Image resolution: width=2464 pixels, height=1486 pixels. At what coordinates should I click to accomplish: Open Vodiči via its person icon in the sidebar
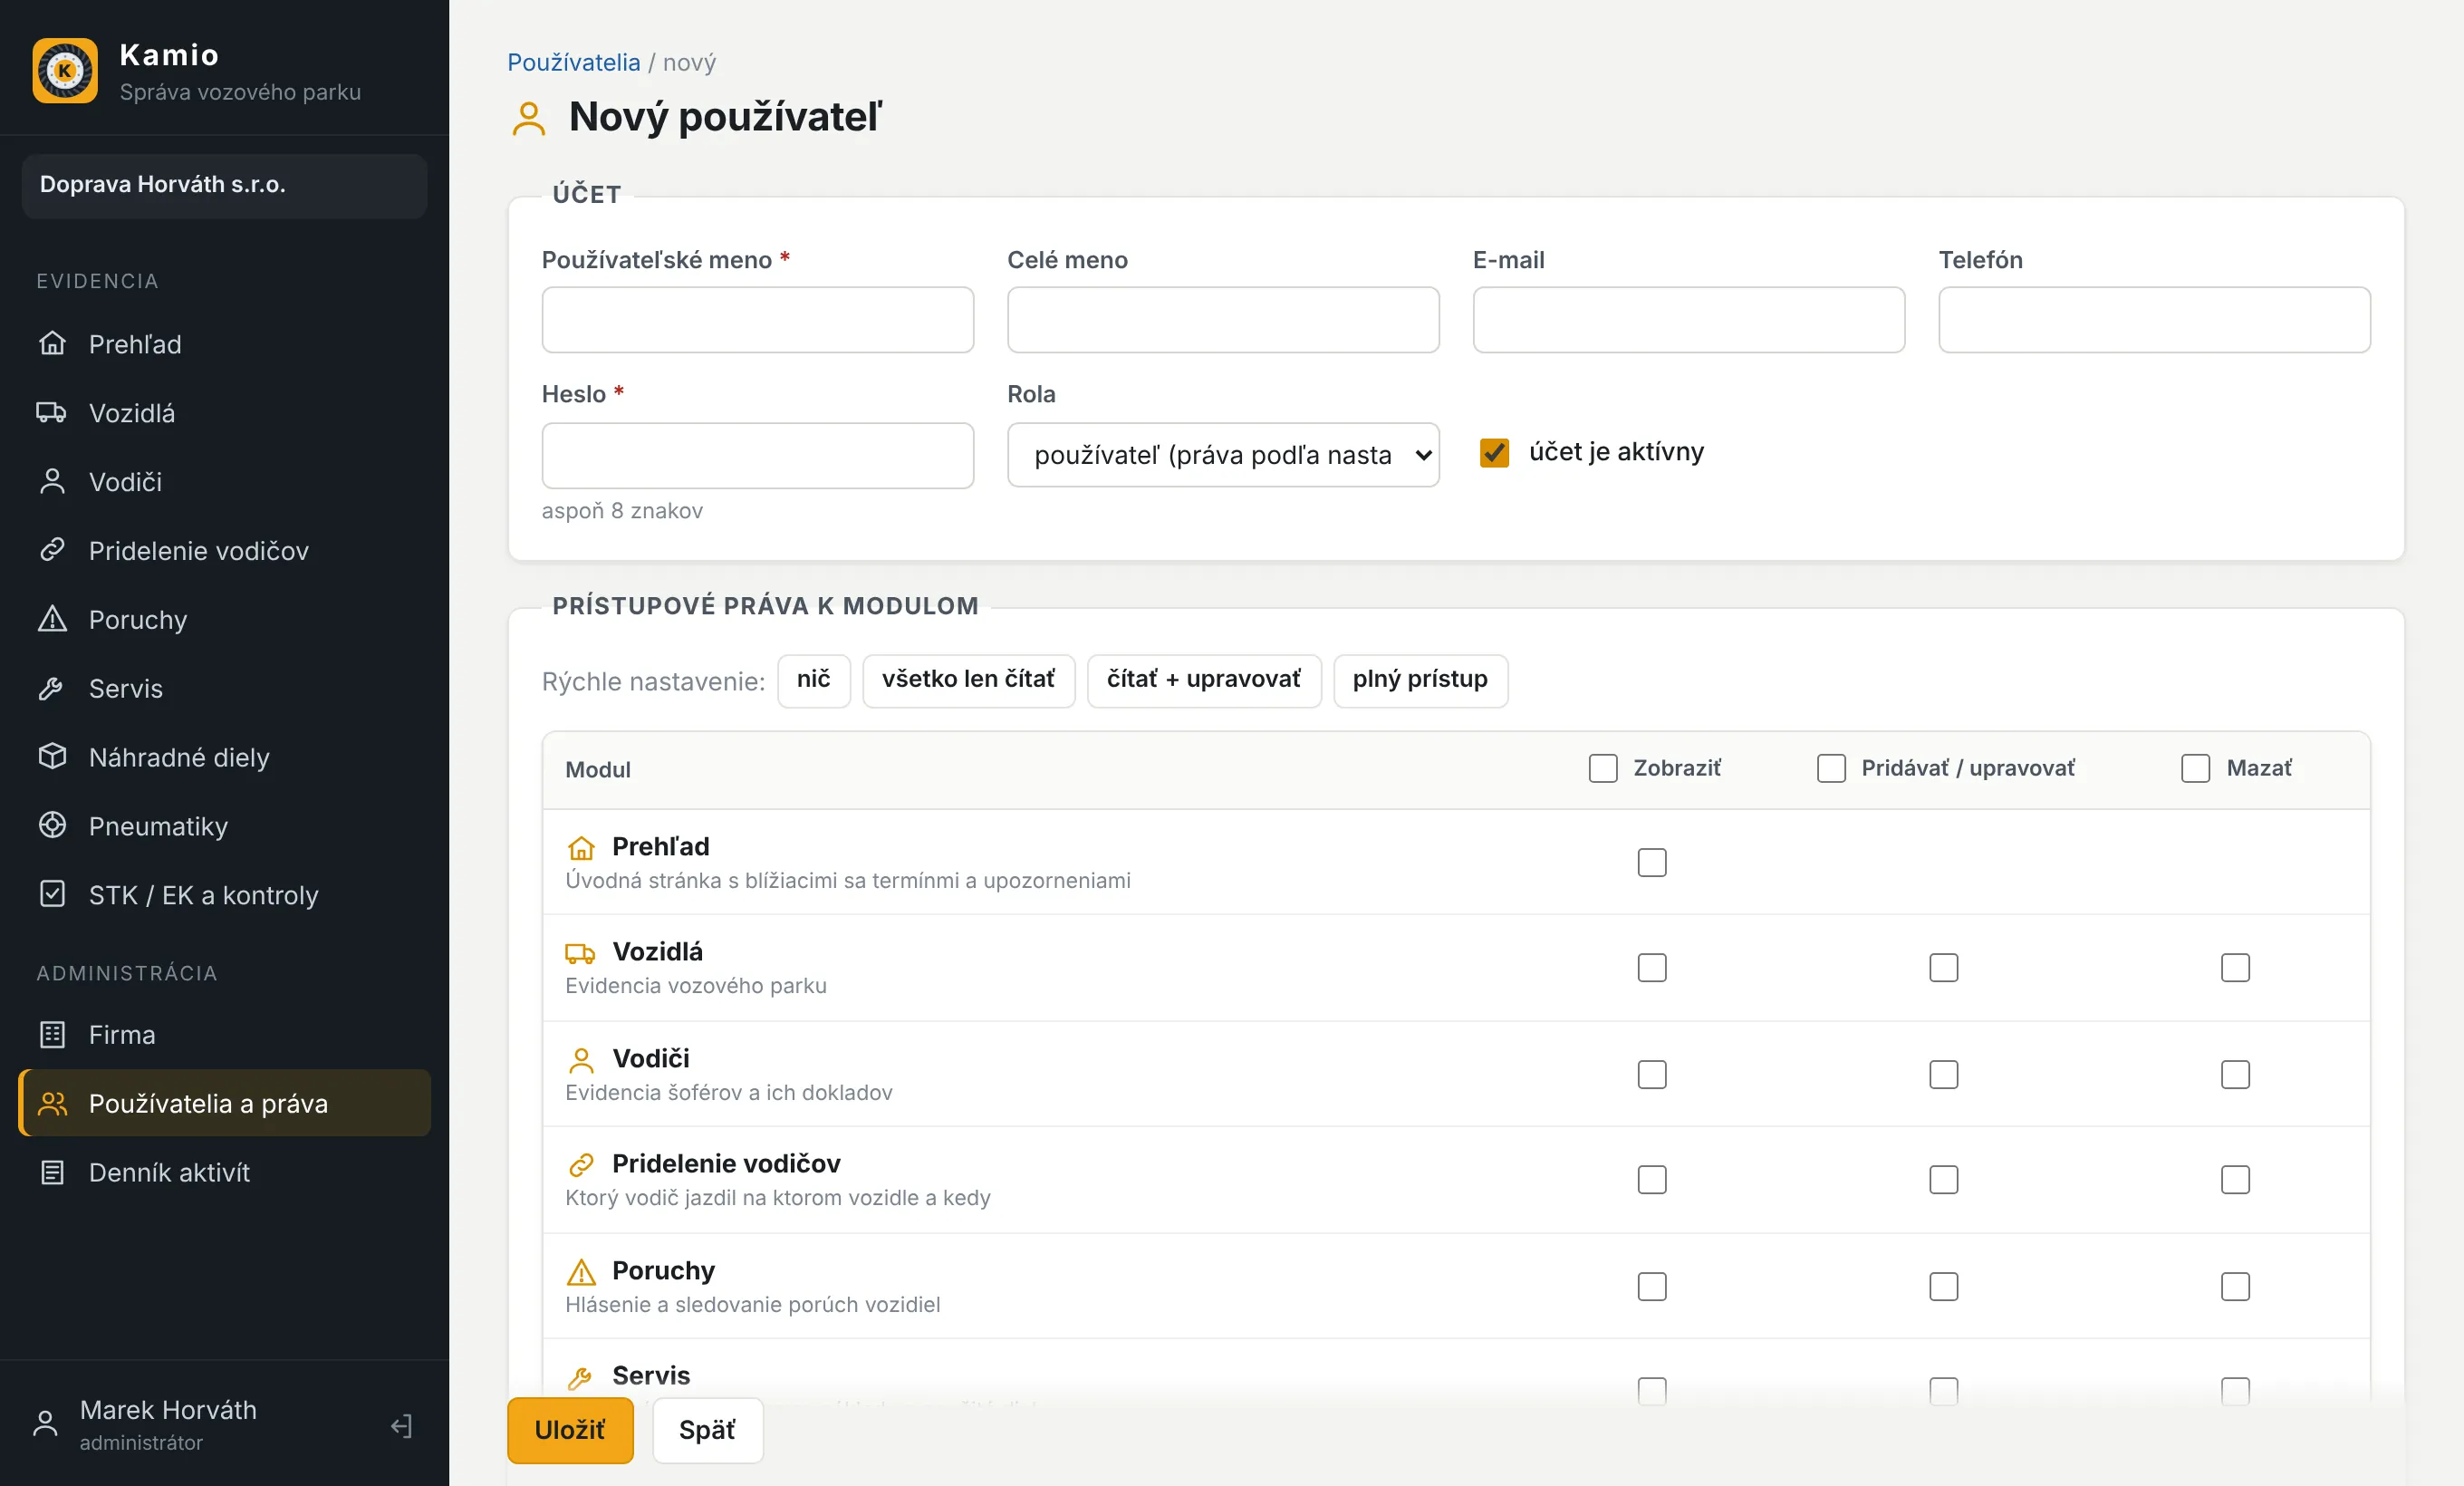[52, 482]
